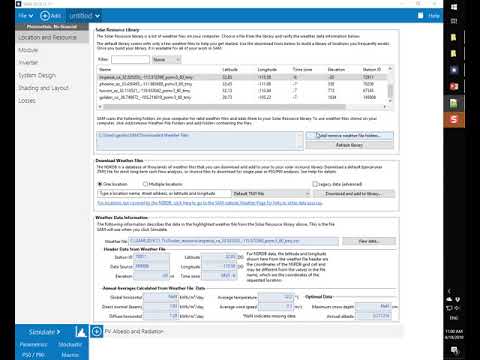Click the Filter text field
Viewport: 480px width, 360px height.
130,60
